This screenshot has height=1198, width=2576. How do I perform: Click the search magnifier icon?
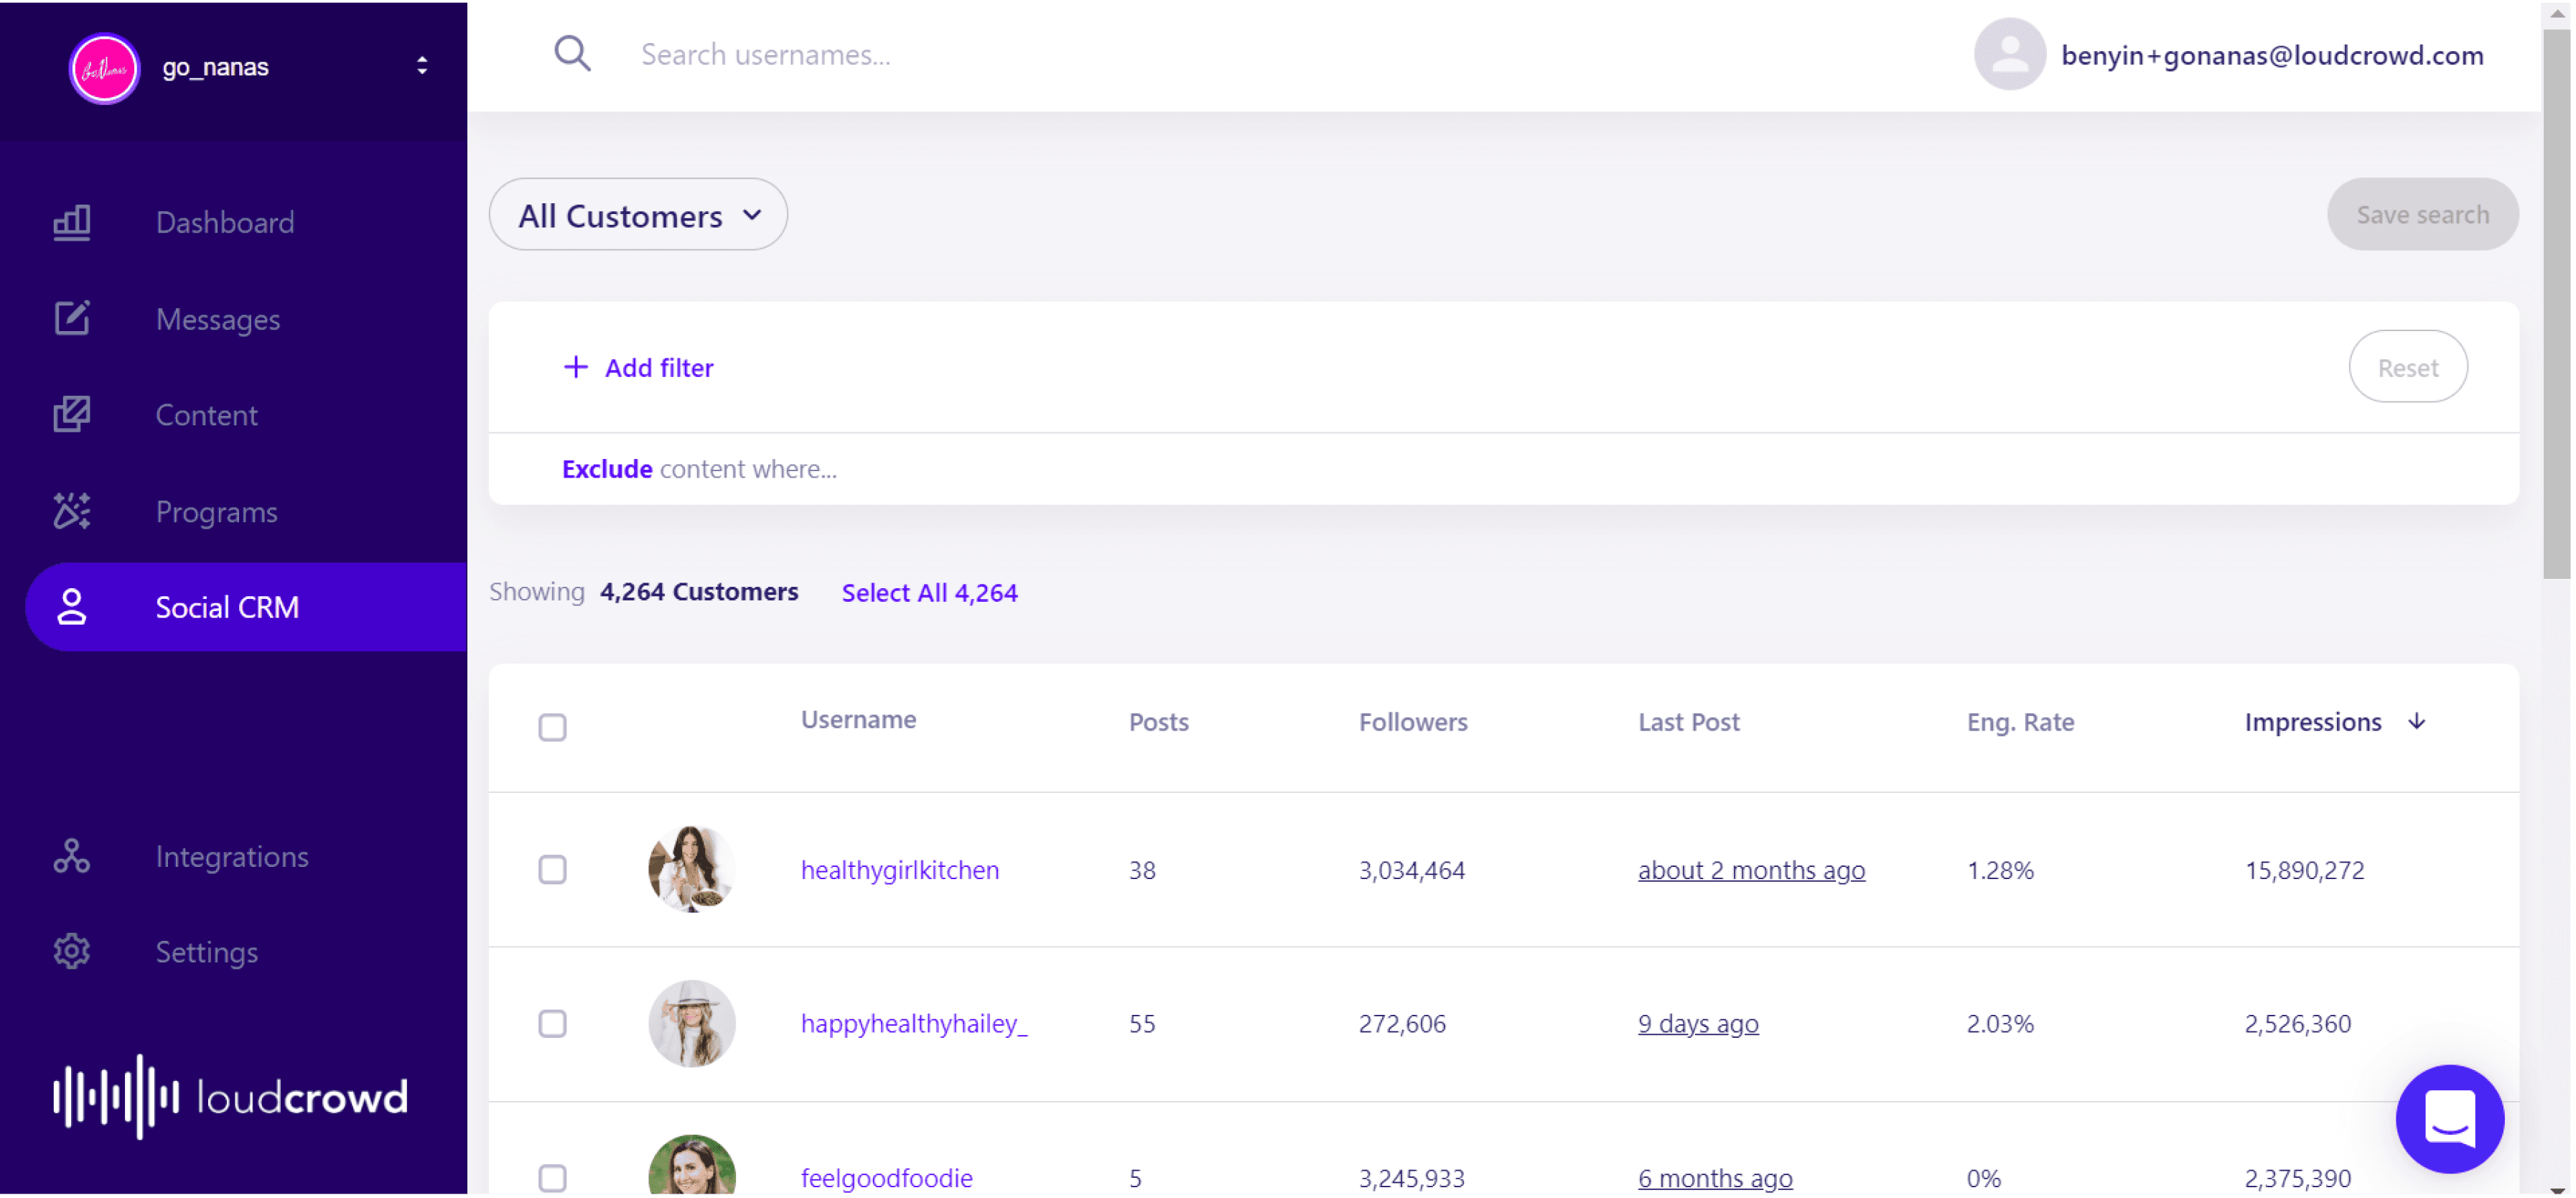(572, 54)
